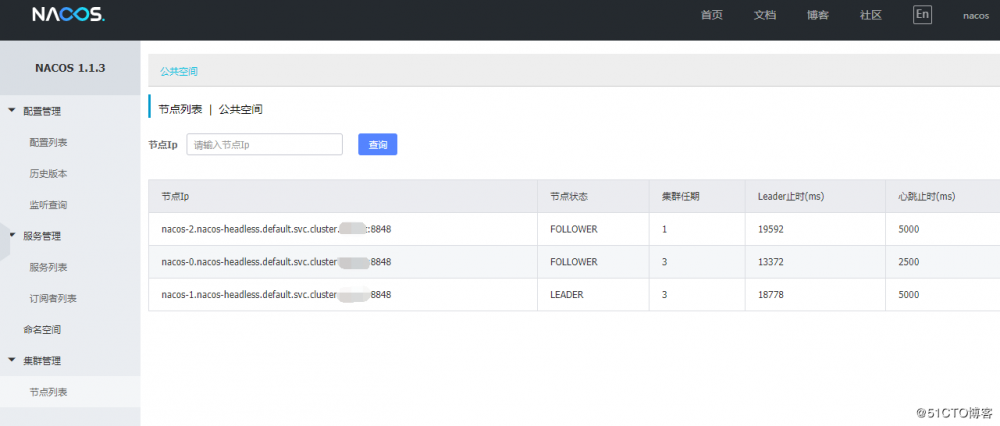Open 订阅者列表 in the sidebar

(53, 298)
